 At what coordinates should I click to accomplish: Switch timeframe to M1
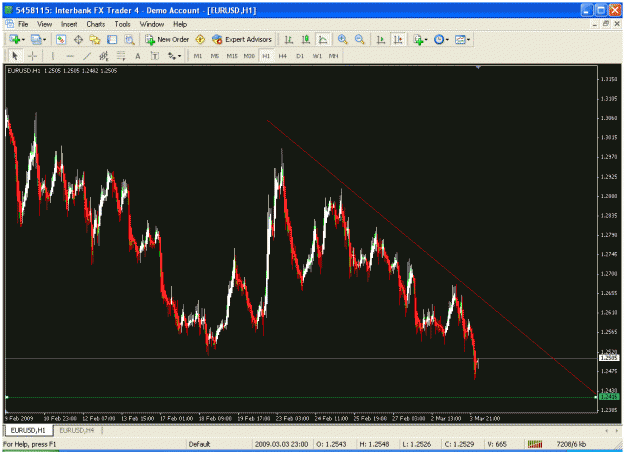tap(198, 56)
